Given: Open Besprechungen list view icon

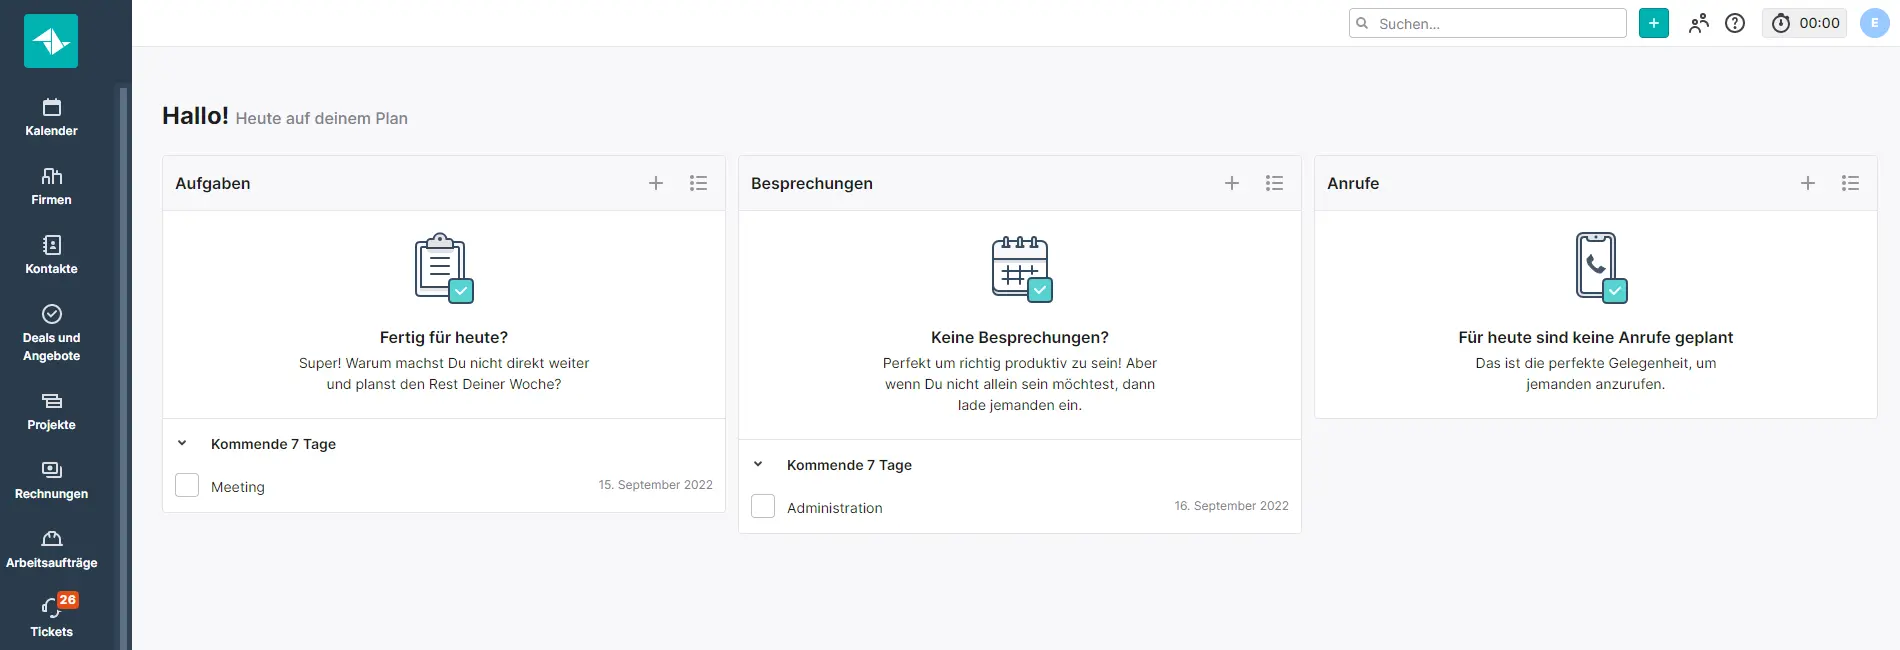Looking at the screenshot, I should pyautogui.click(x=1274, y=183).
